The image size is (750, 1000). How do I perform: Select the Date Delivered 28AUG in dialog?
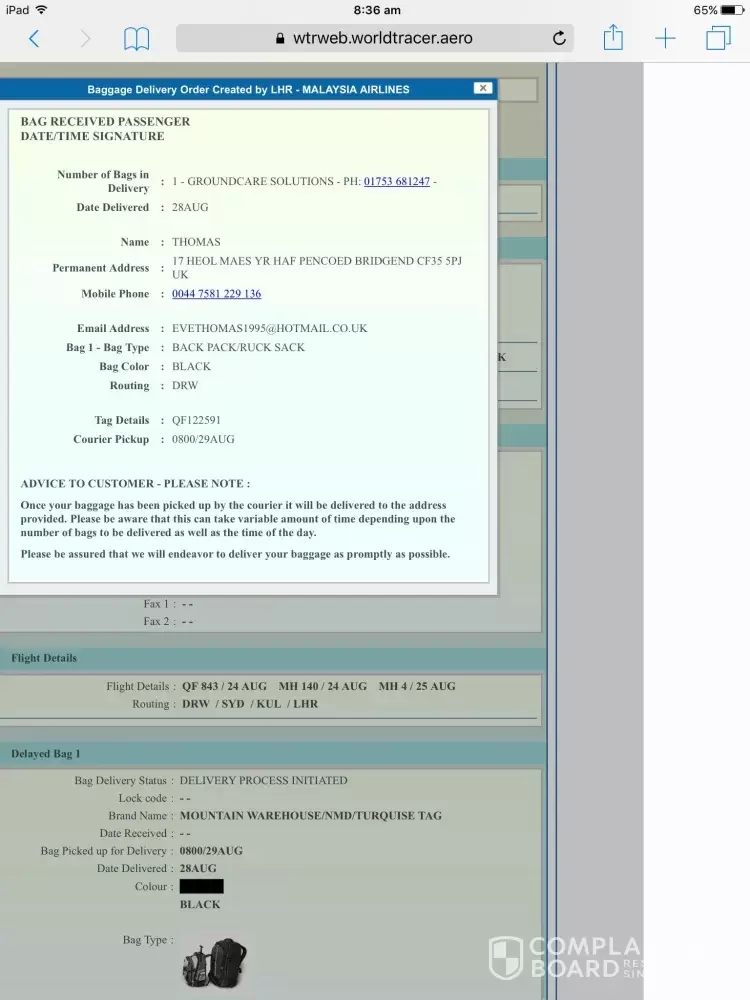[190, 207]
